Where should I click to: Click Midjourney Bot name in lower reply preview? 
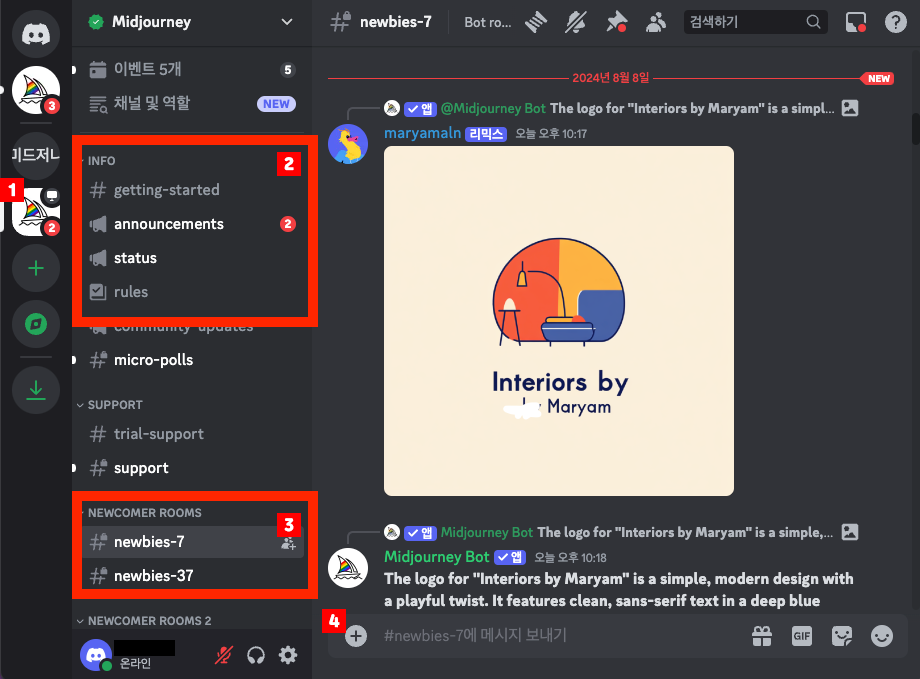pos(486,532)
